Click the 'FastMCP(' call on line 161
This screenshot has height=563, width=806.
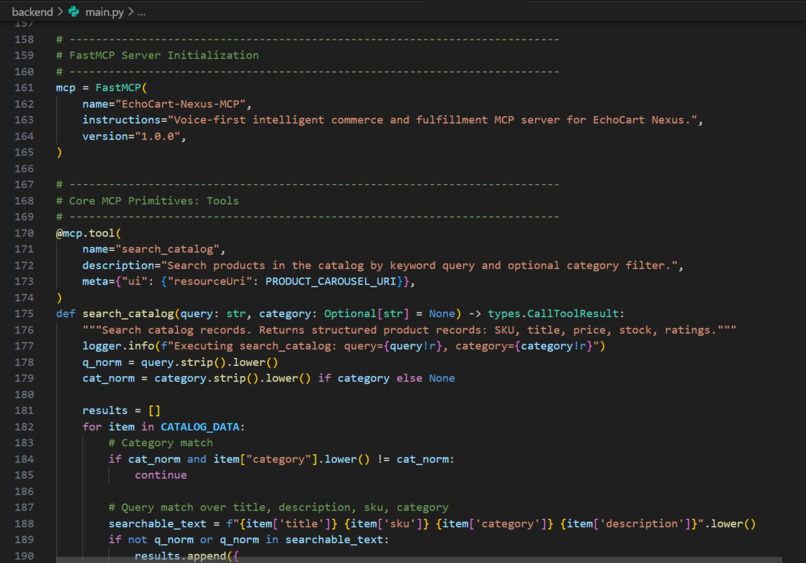point(121,88)
